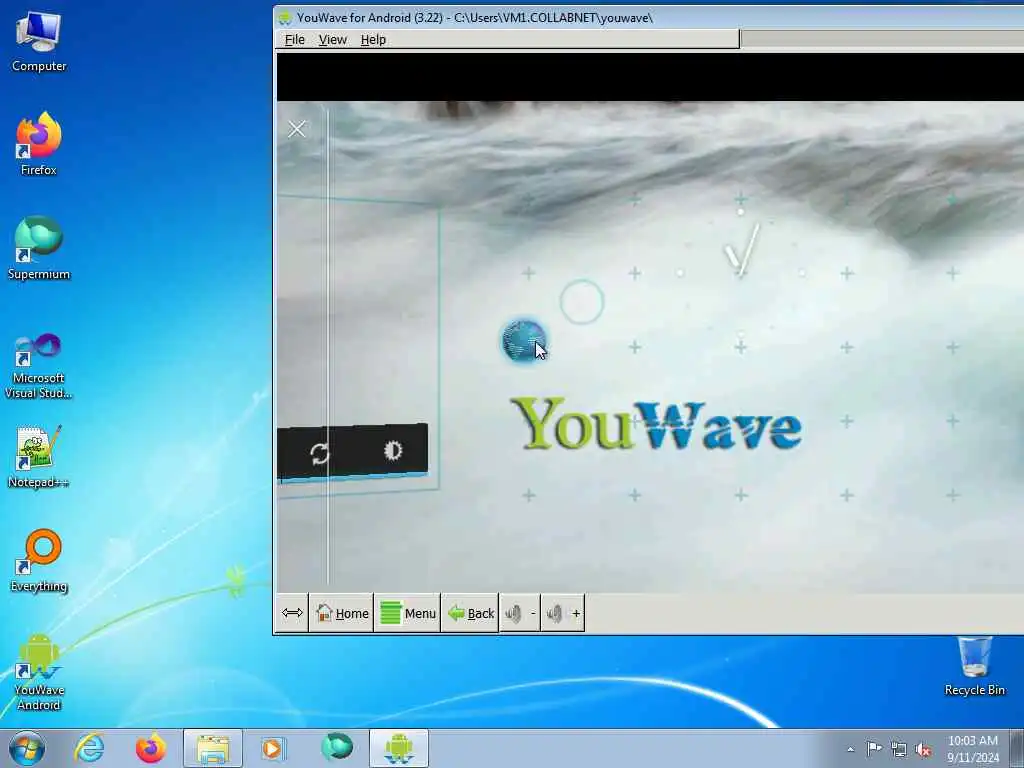Select the Computer desktop icon

tap(39, 41)
